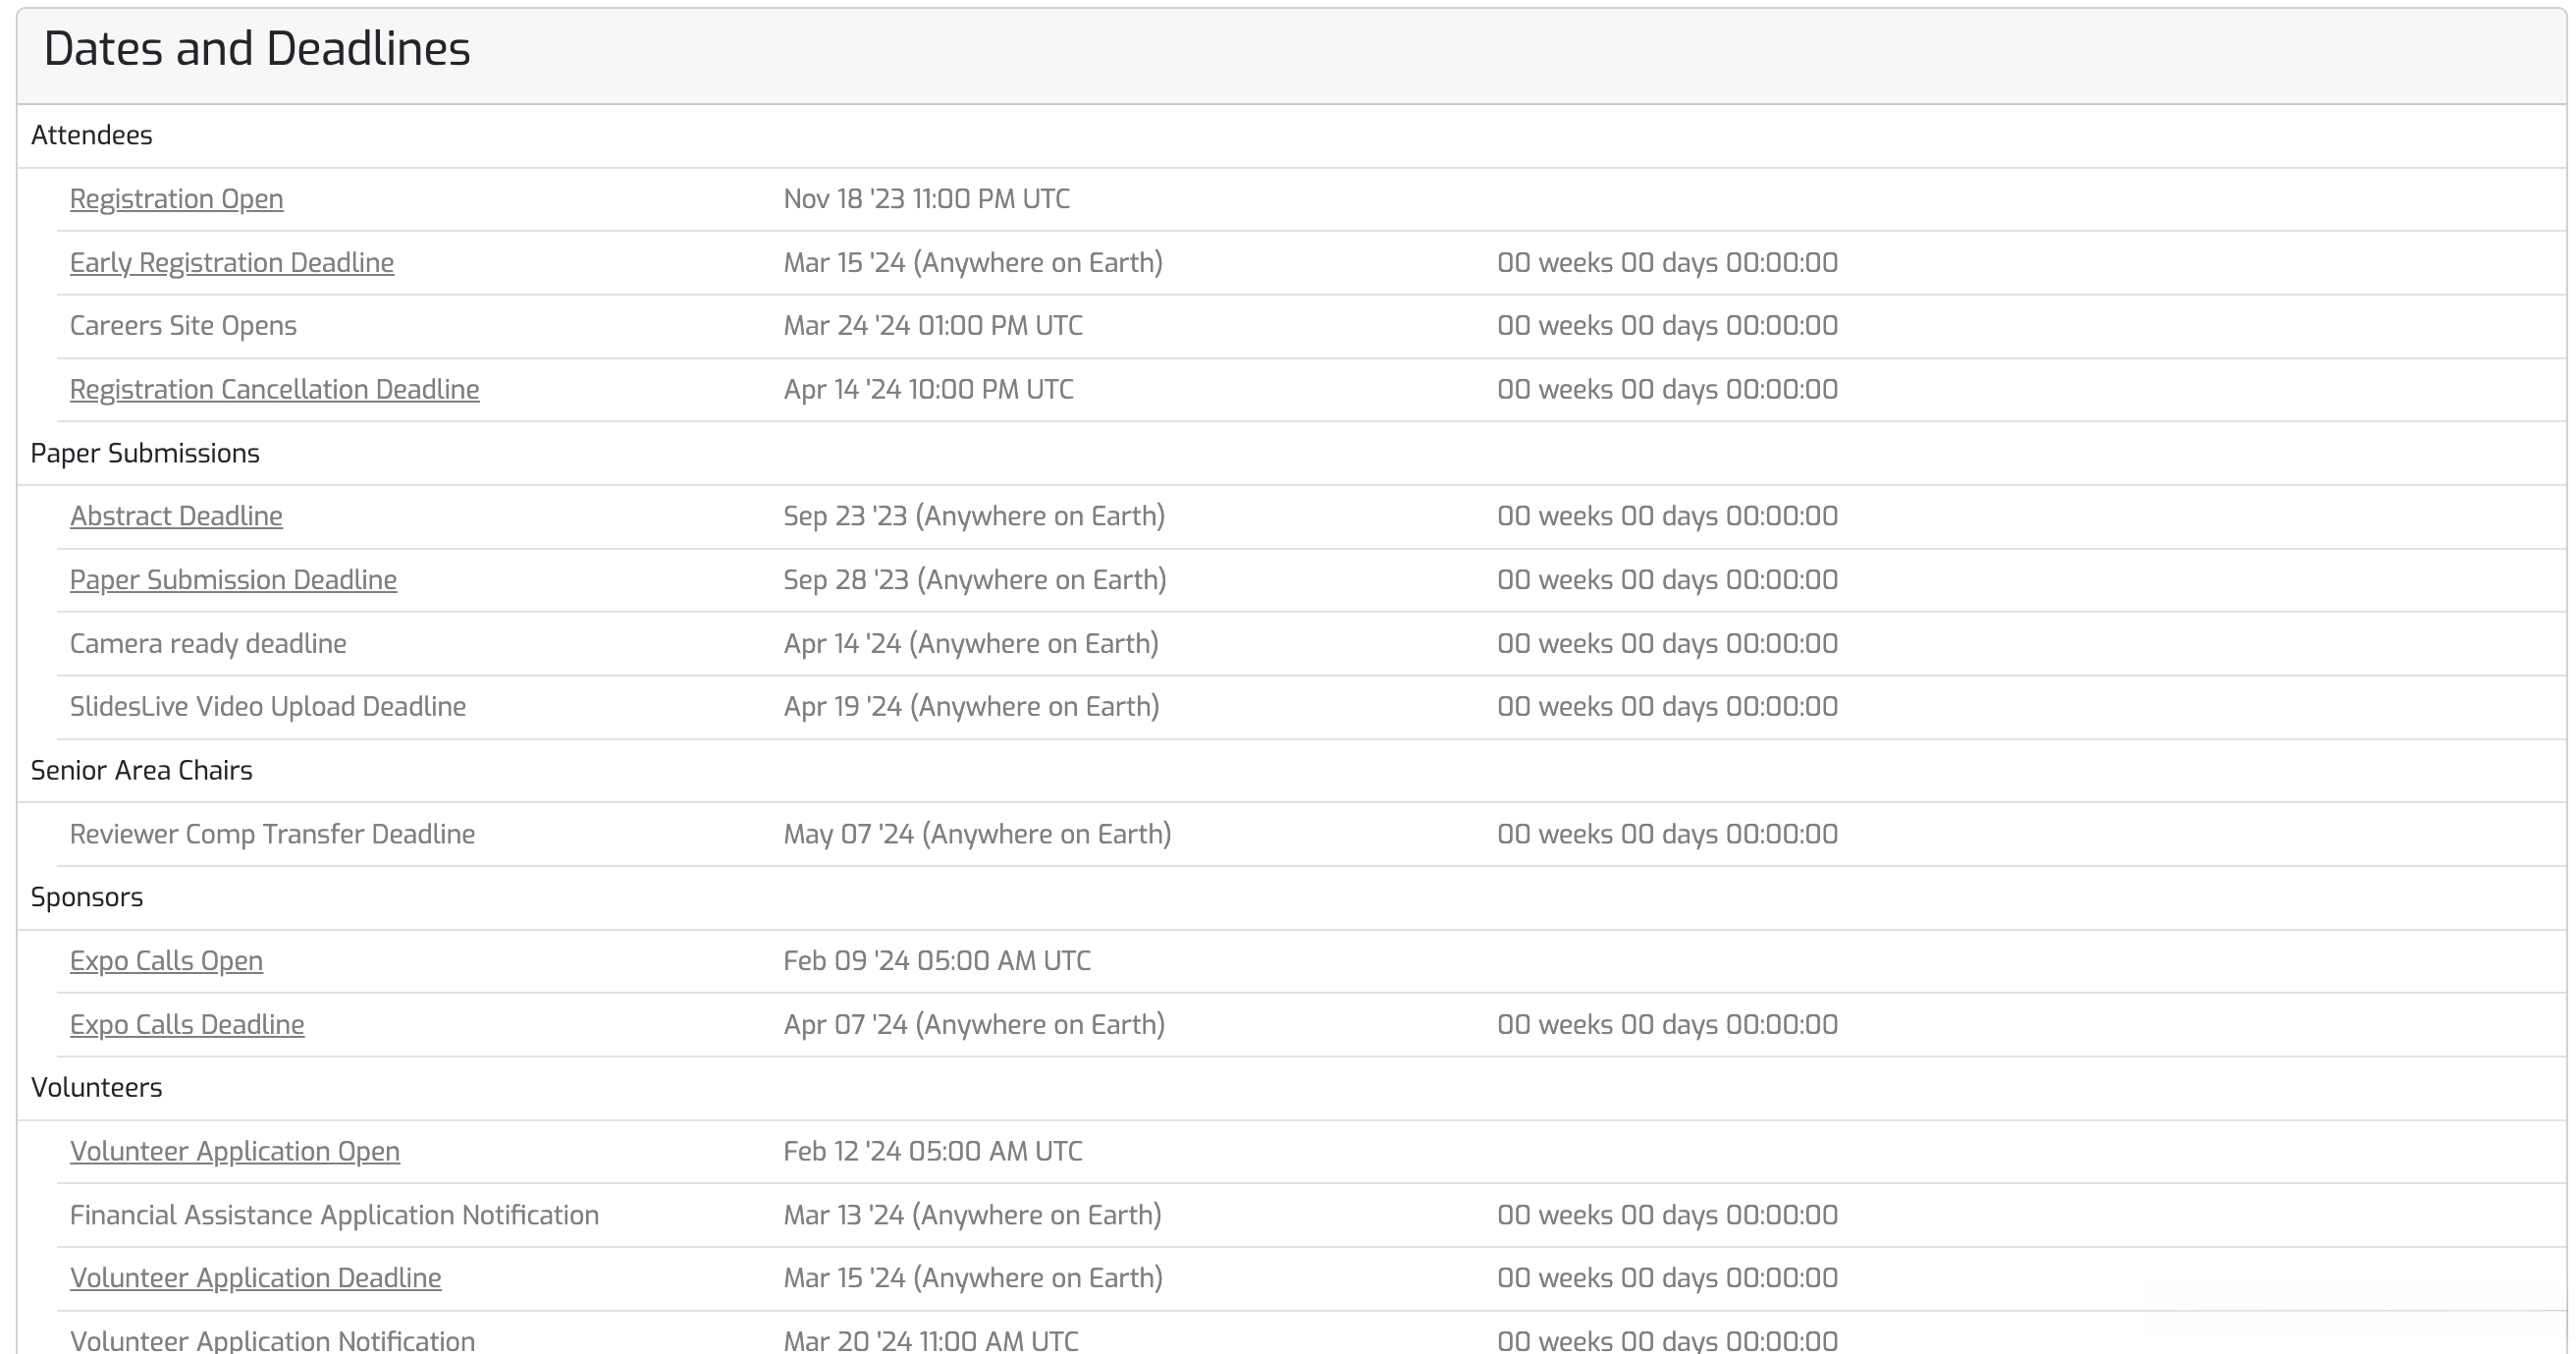Viewport: 2576px width, 1354px height.
Task: Click Reviewer Comp Transfer Deadline entry
Action: point(272,834)
